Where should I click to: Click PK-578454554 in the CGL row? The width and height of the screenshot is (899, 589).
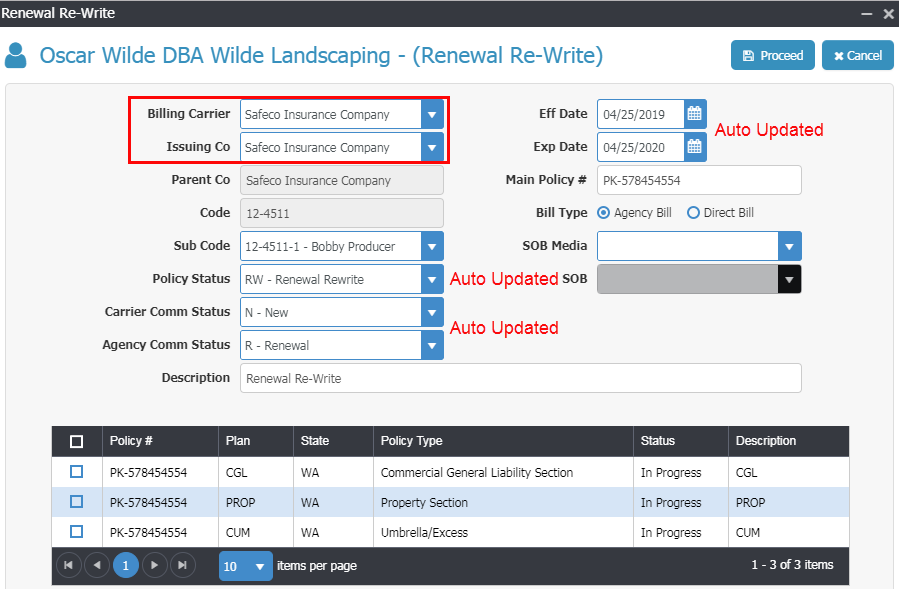point(148,473)
